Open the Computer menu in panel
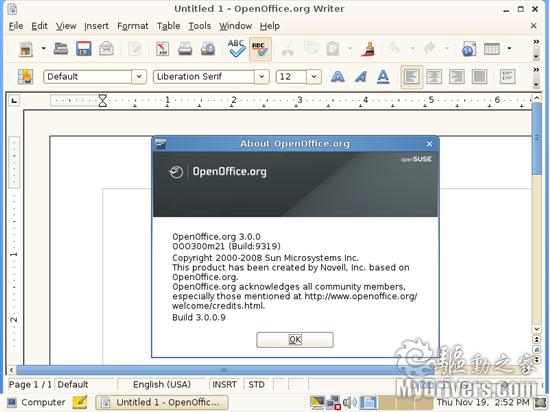Viewport: 550px width, 412px height. click(x=36, y=402)
